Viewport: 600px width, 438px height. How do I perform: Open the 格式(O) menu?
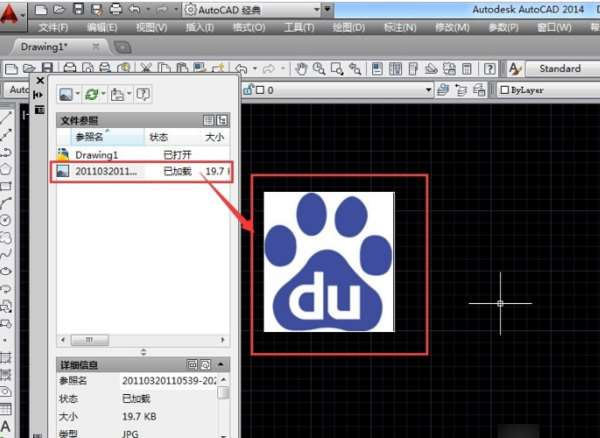(x=249, y=28)
